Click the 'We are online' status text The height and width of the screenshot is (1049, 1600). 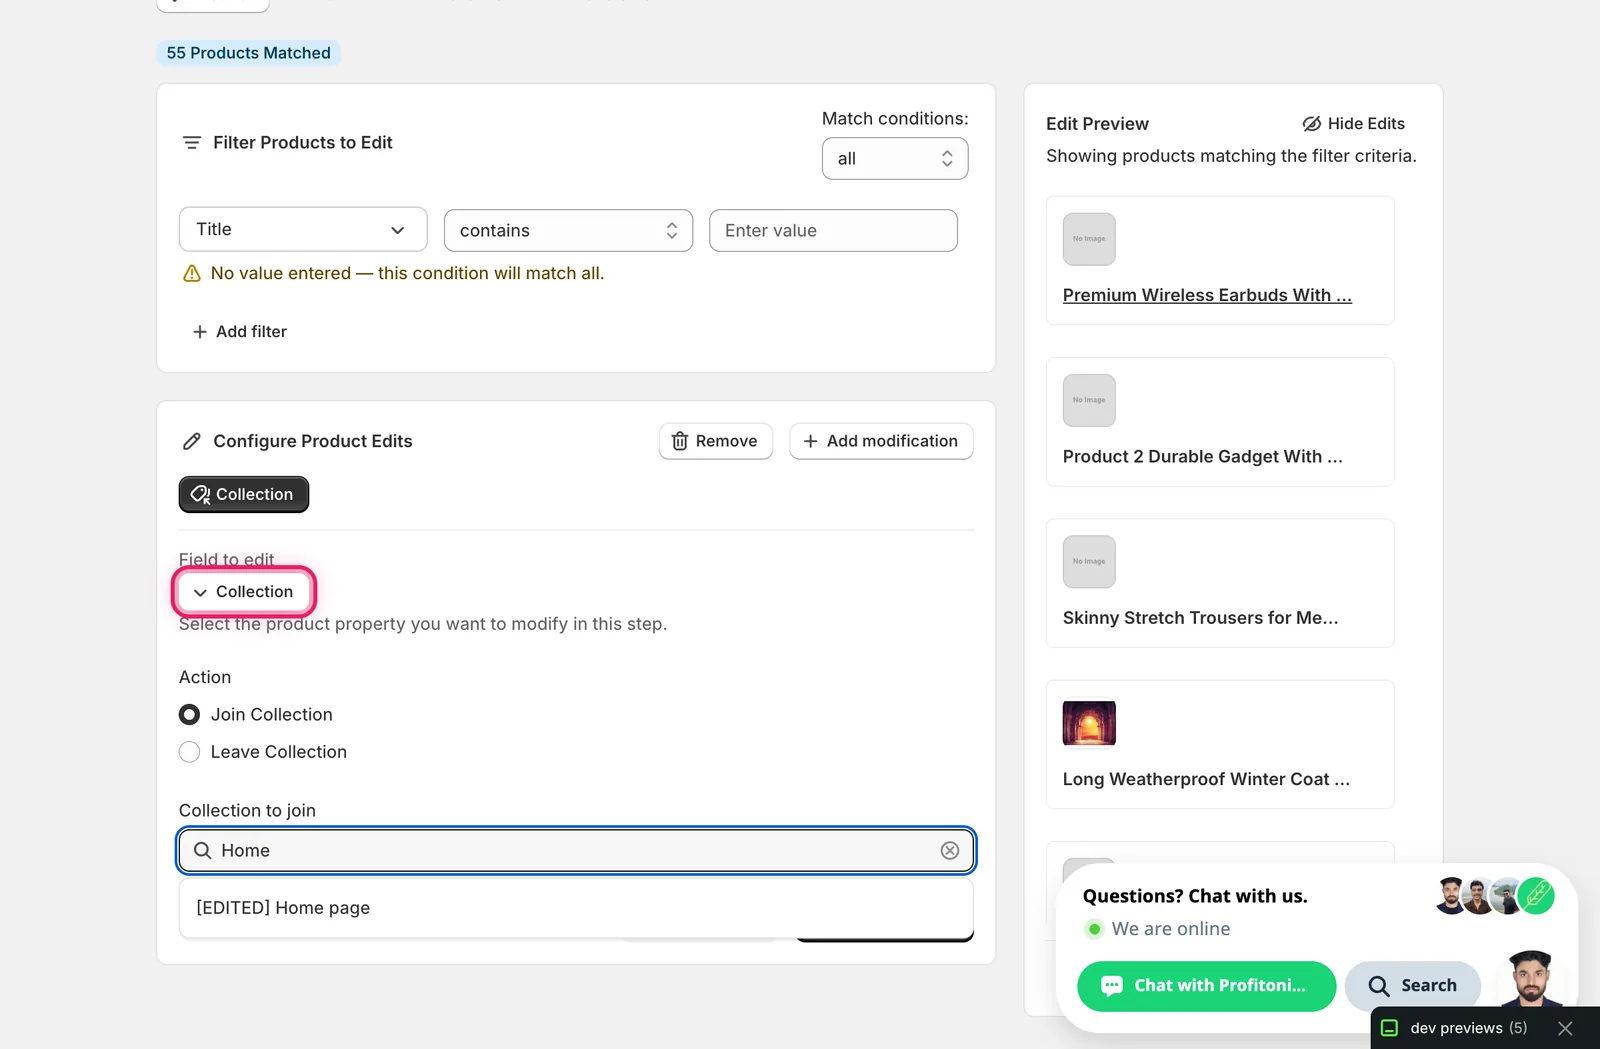1171,929
